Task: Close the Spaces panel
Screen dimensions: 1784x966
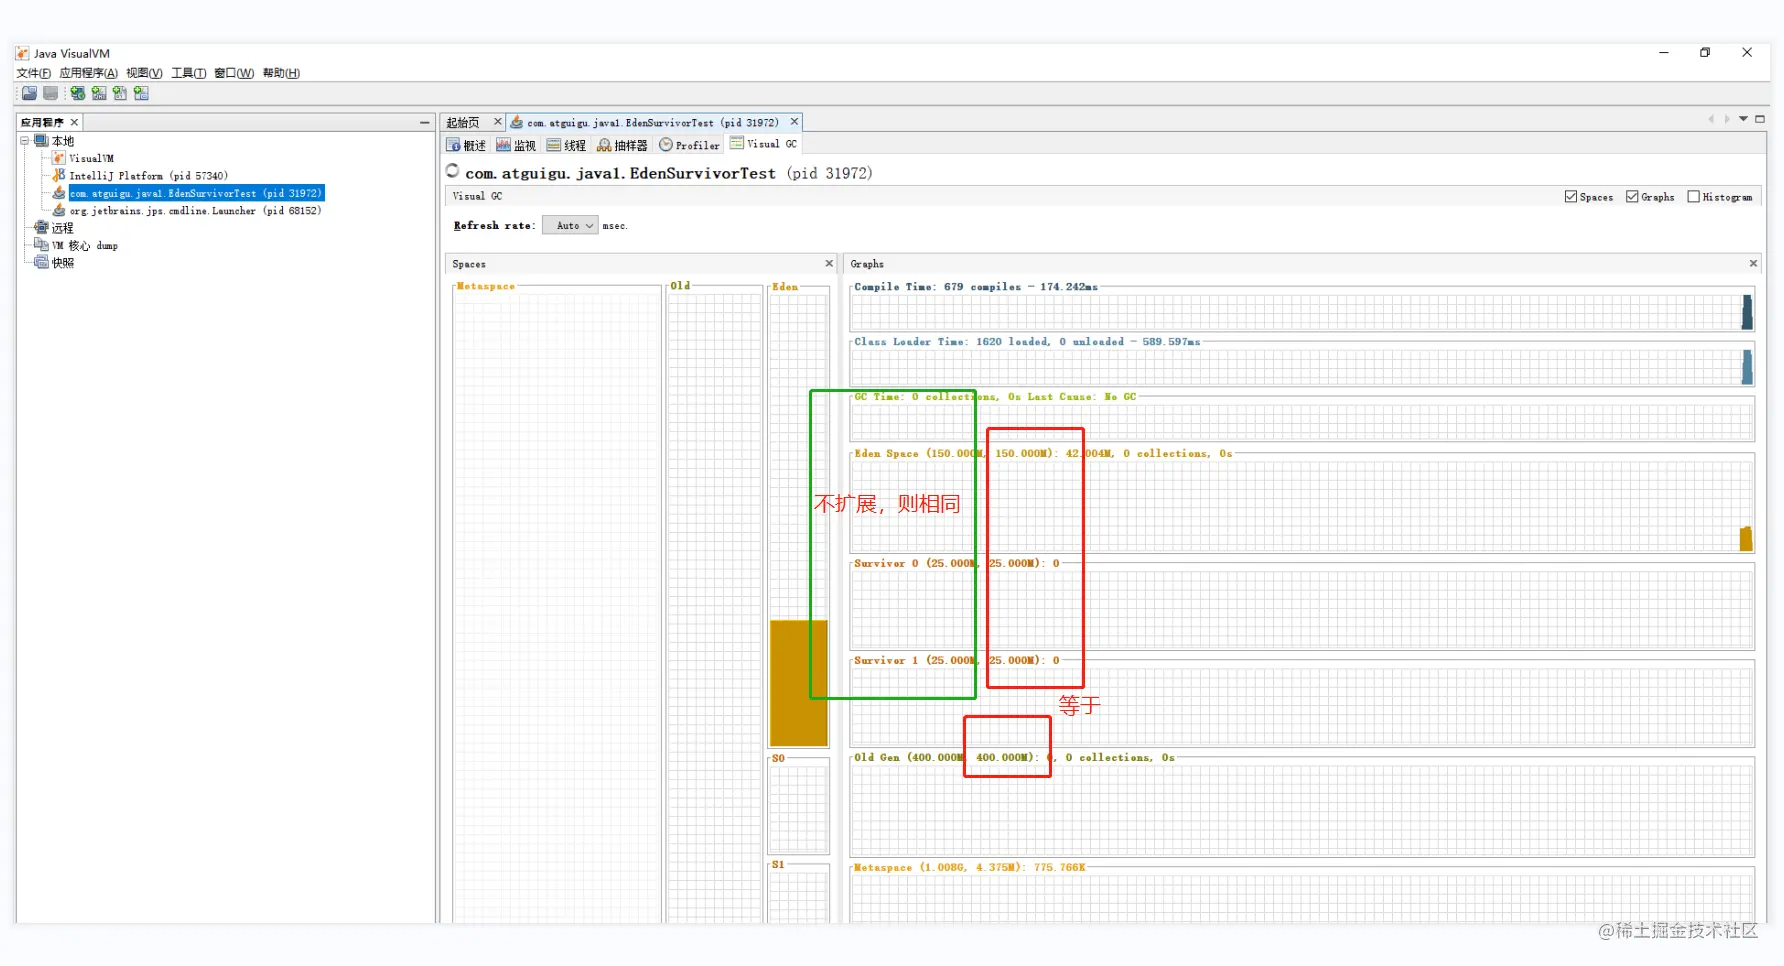Action: (829, 264)
